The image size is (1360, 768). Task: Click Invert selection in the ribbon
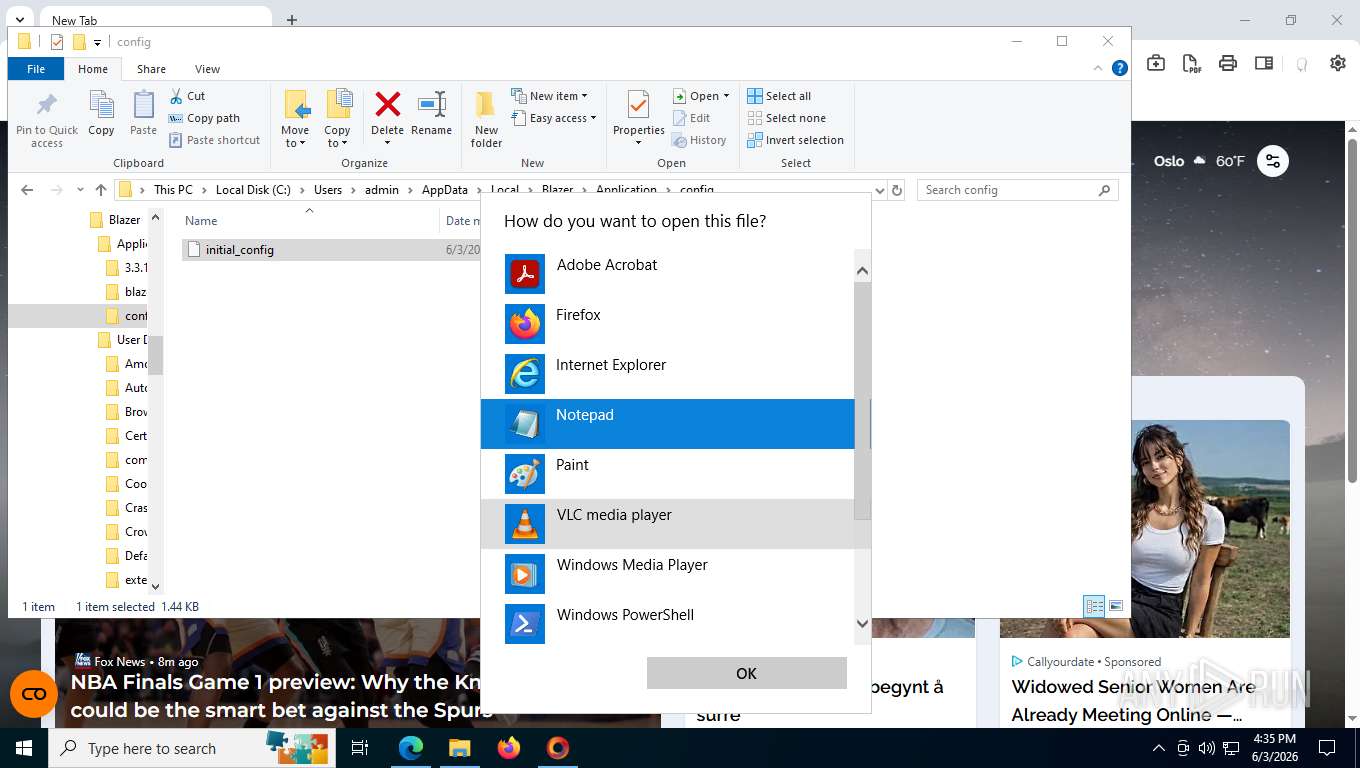[795, 140]
